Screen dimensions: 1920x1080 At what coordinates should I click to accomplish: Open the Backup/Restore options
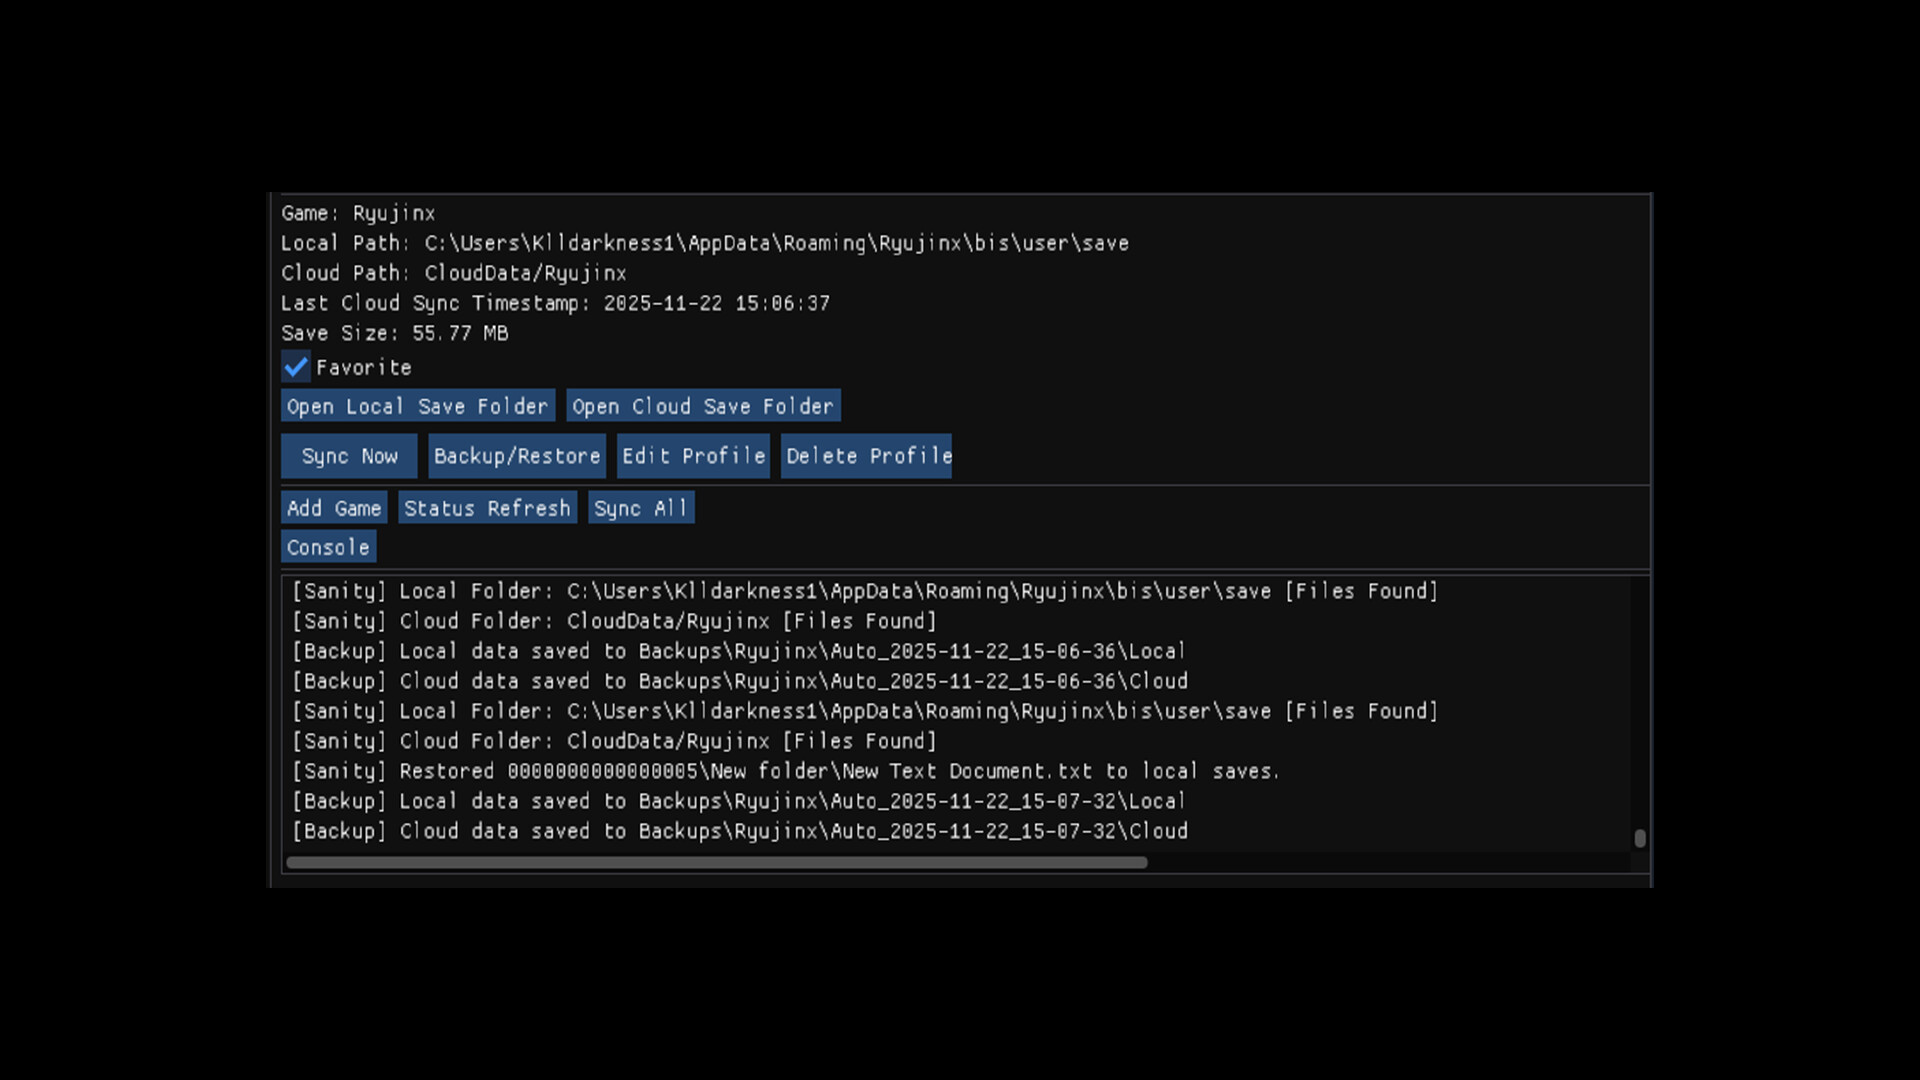click(x=517, y=456)
